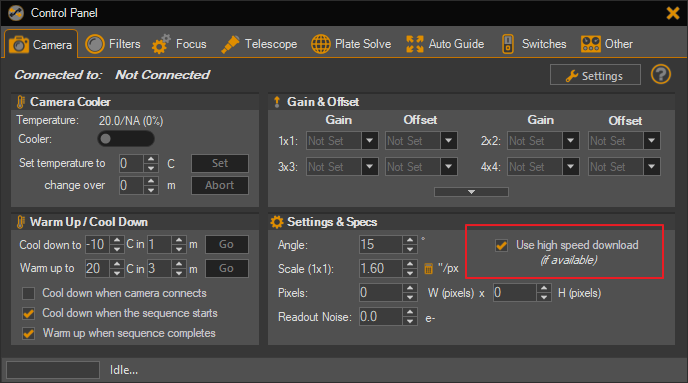Click the Idle... status text
This screenshot has width=688, height=383.
coord(124,370)
